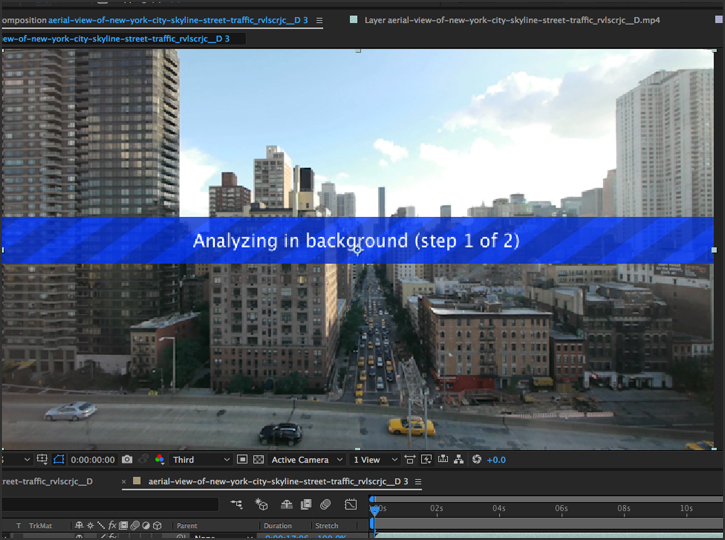
Task: Toggle Draft 3D in the timeline
Action: tap(262, 504)
